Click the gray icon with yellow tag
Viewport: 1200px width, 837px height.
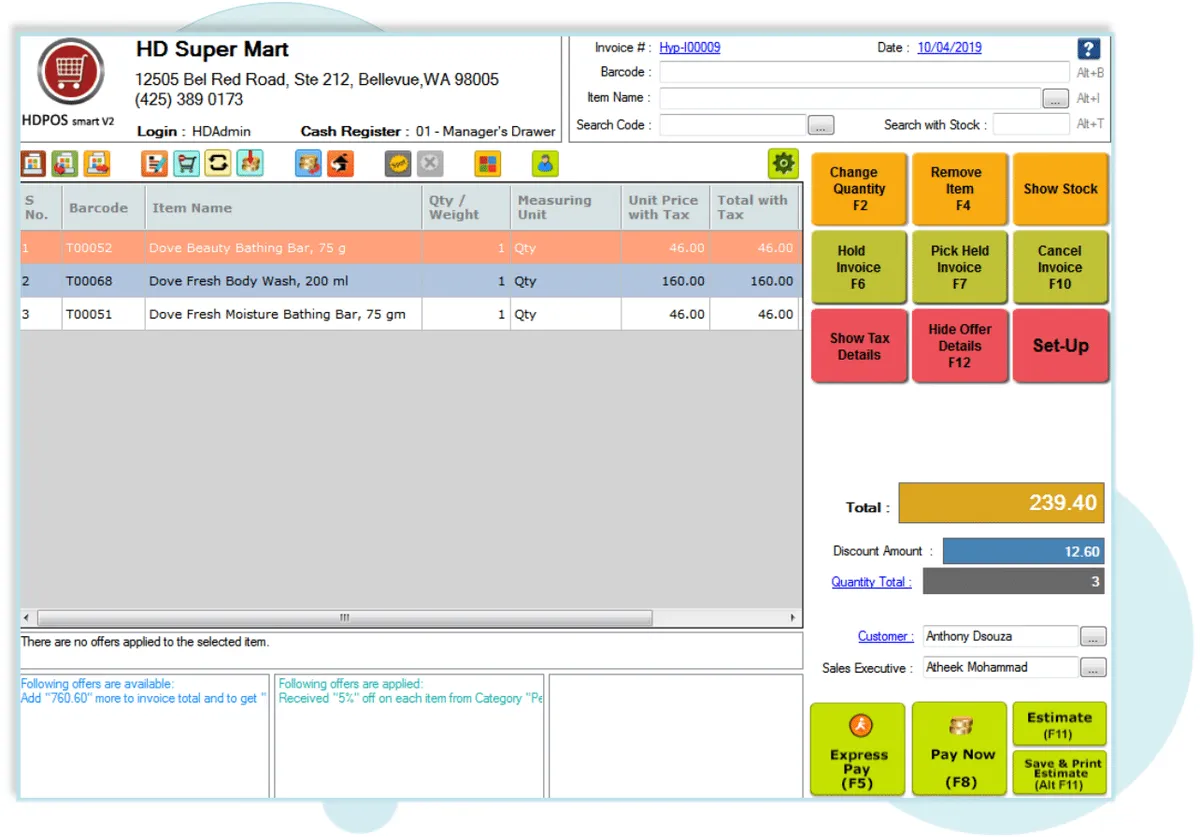click(398, 163)
